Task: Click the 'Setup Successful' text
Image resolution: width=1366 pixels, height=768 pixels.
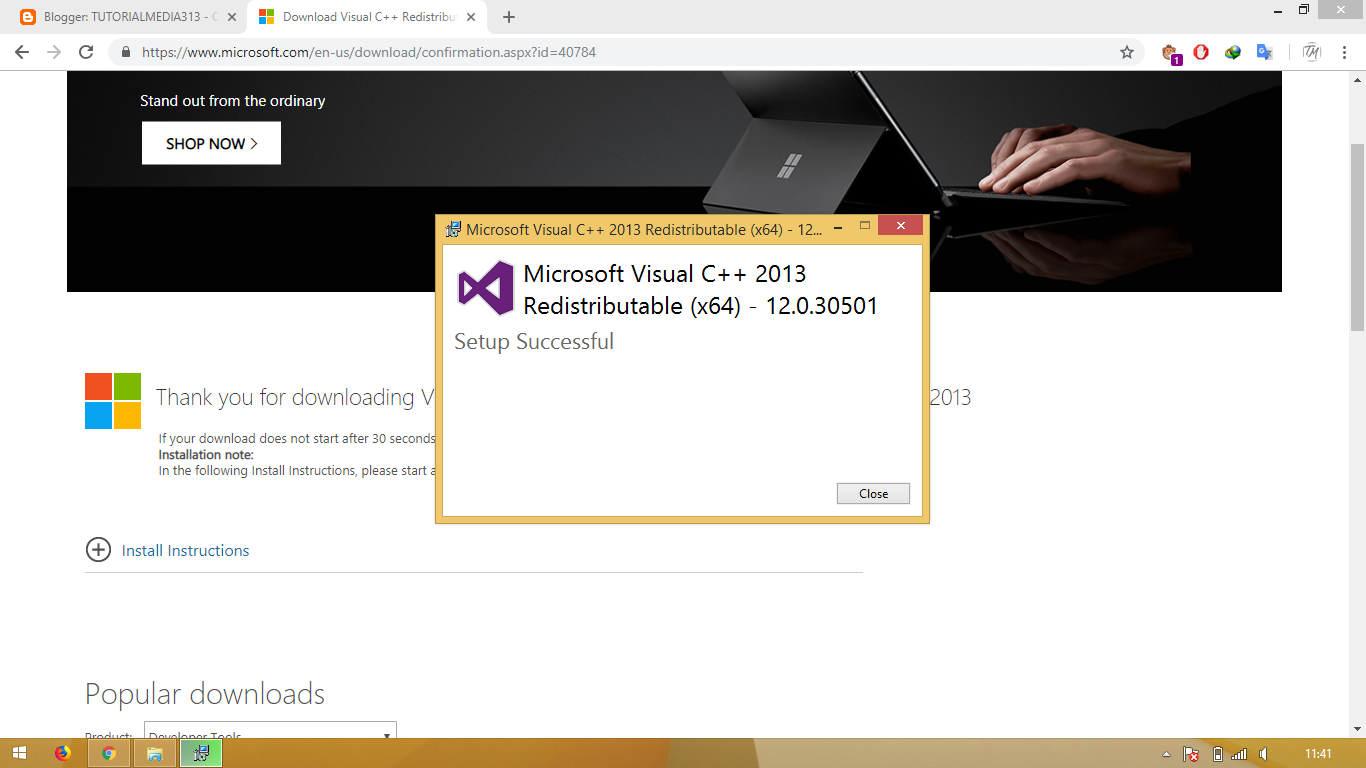Action: point(534,342)
